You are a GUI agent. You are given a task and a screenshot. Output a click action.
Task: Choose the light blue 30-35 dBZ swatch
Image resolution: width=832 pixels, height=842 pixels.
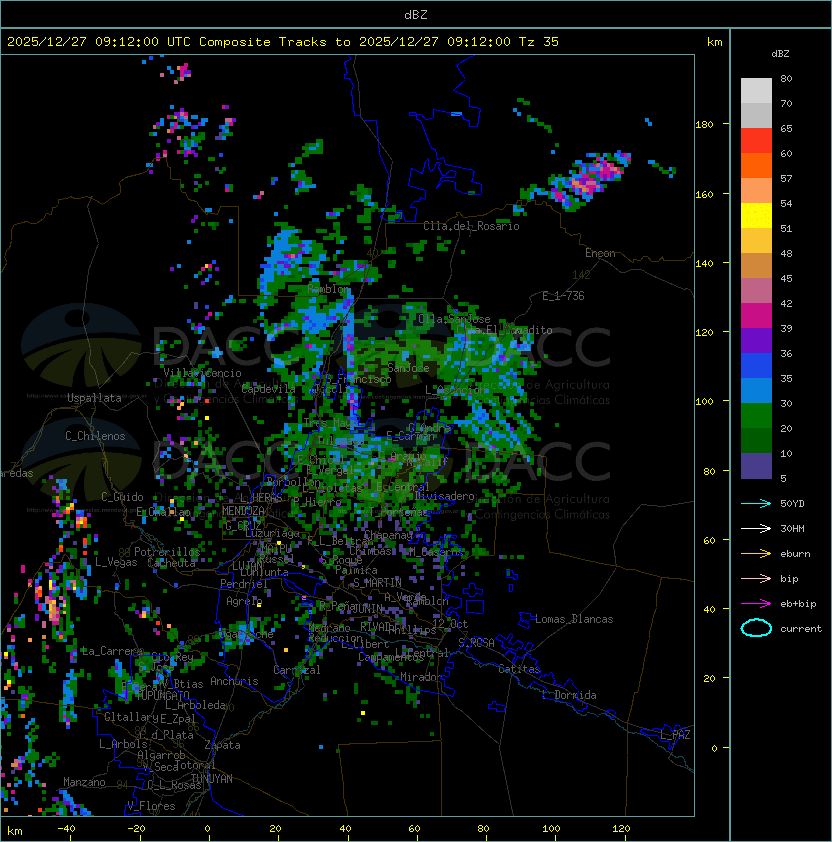(756, 391)
